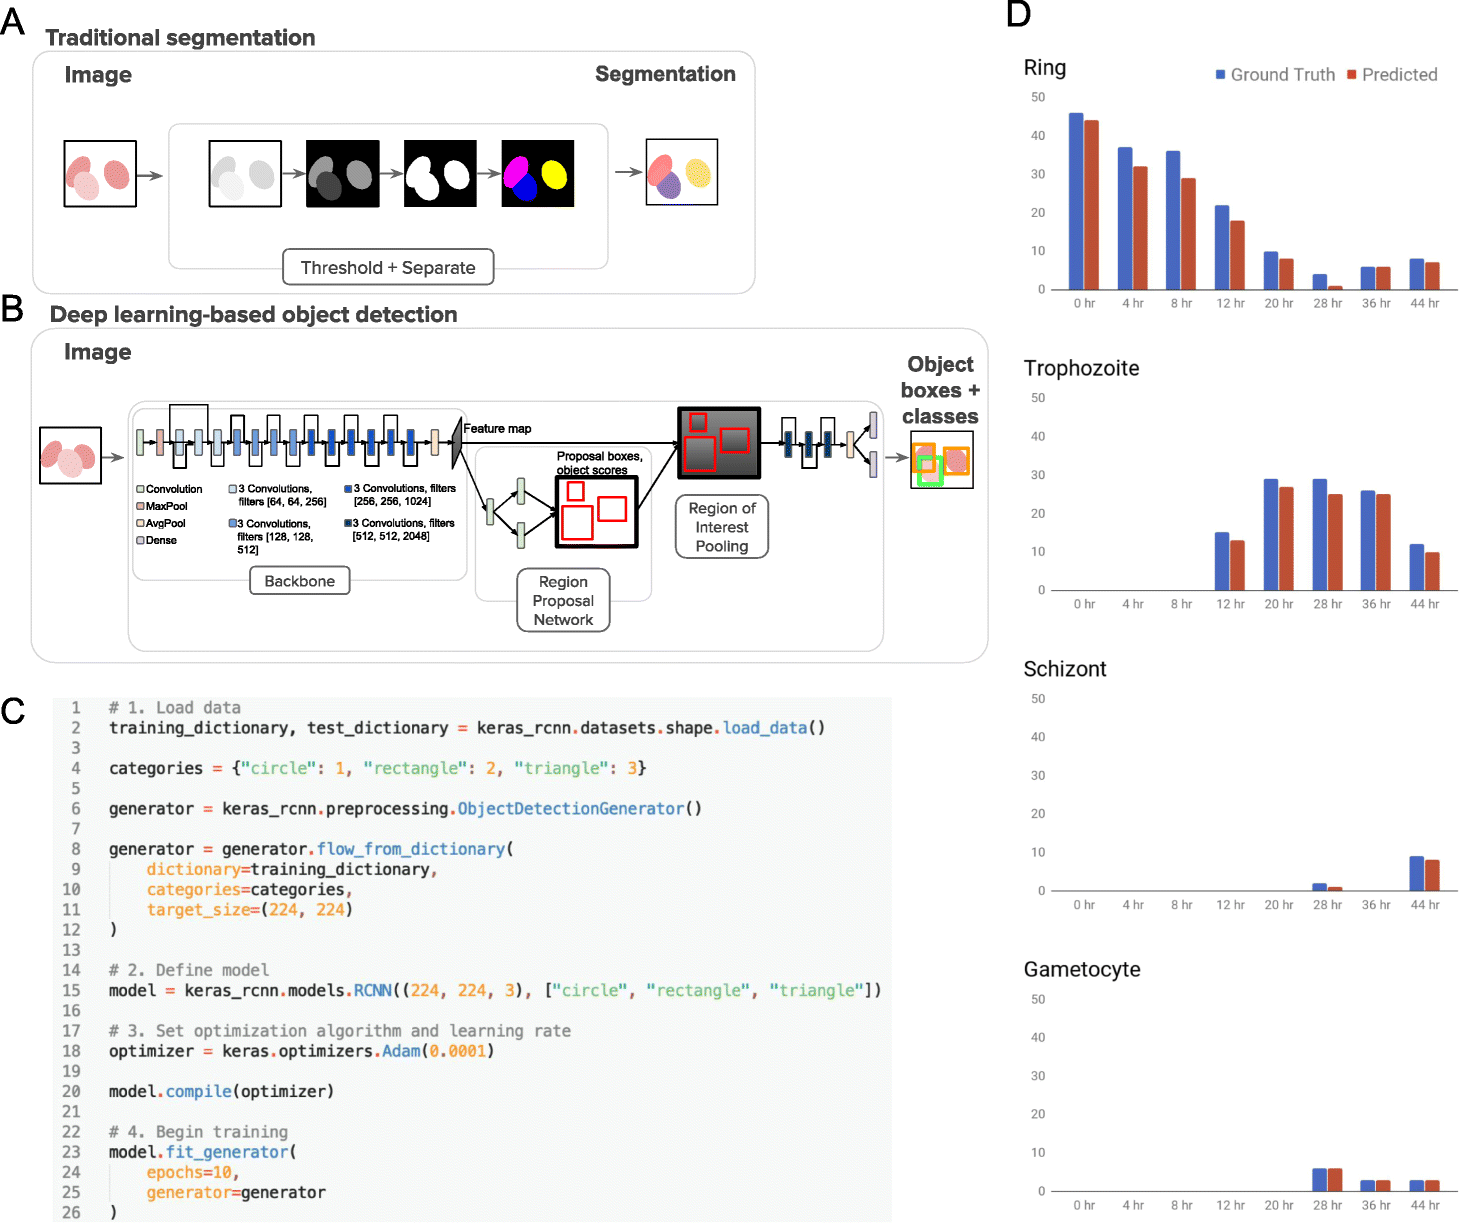Click the swatch for filters [256, 256, 1024]
Screen dimensions: 1460x1223
[348, 489]
